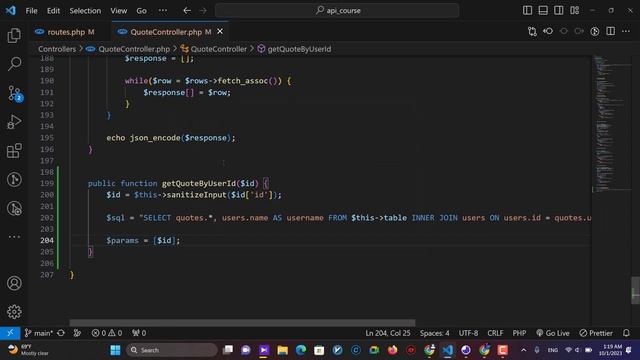Change line endings via CRLF
This screenshot has height=360, width=640.
[x=495, y=333]
